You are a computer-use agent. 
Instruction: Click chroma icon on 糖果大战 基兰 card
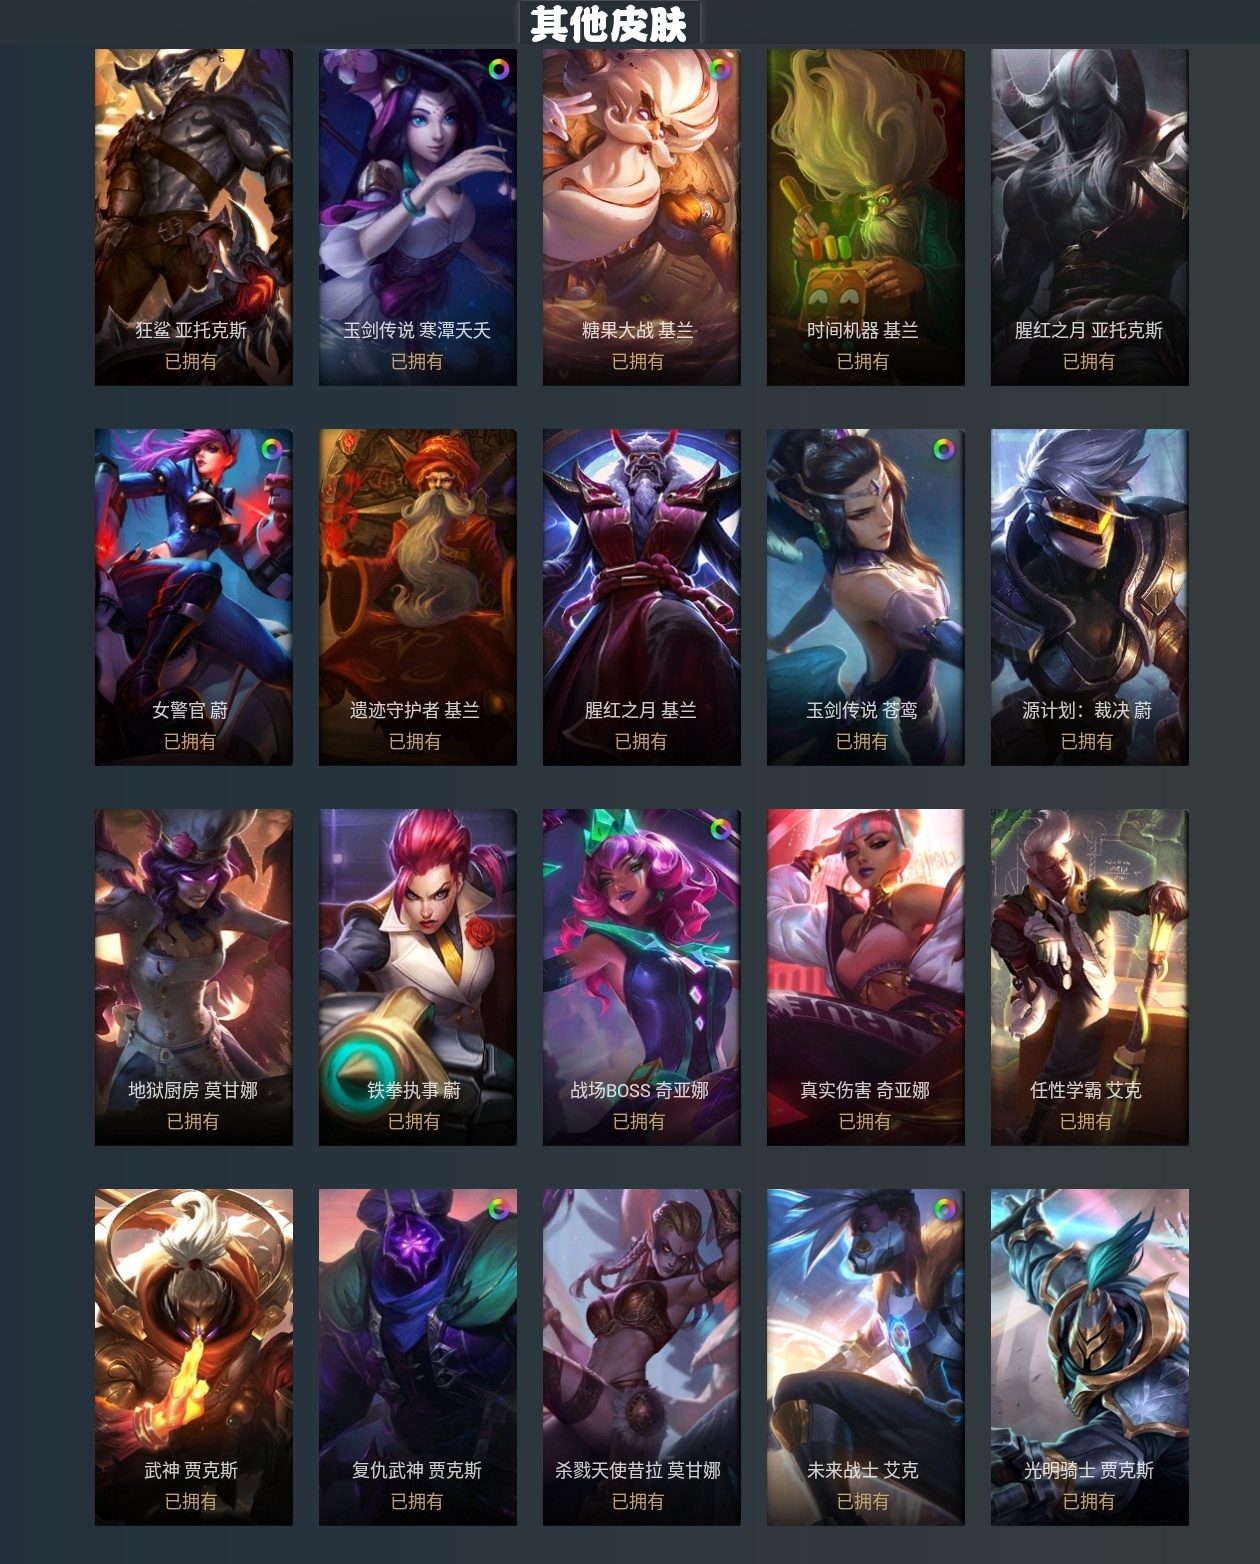(x=719, y=69)
